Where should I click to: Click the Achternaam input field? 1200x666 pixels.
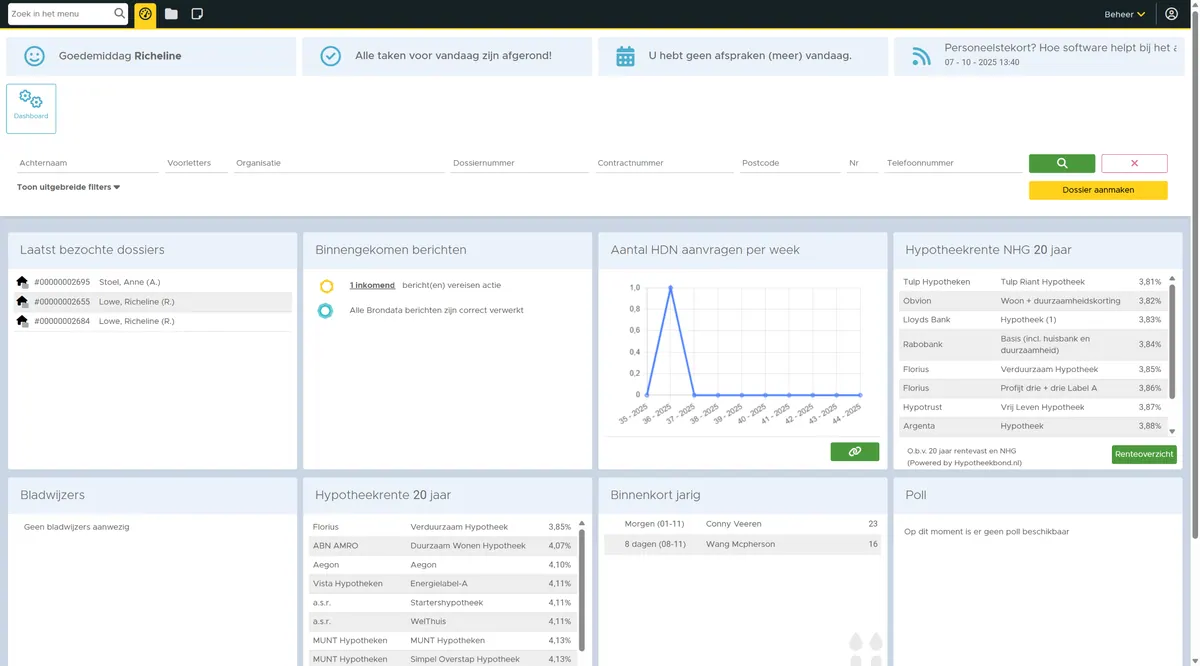click(x=88, y=163)
